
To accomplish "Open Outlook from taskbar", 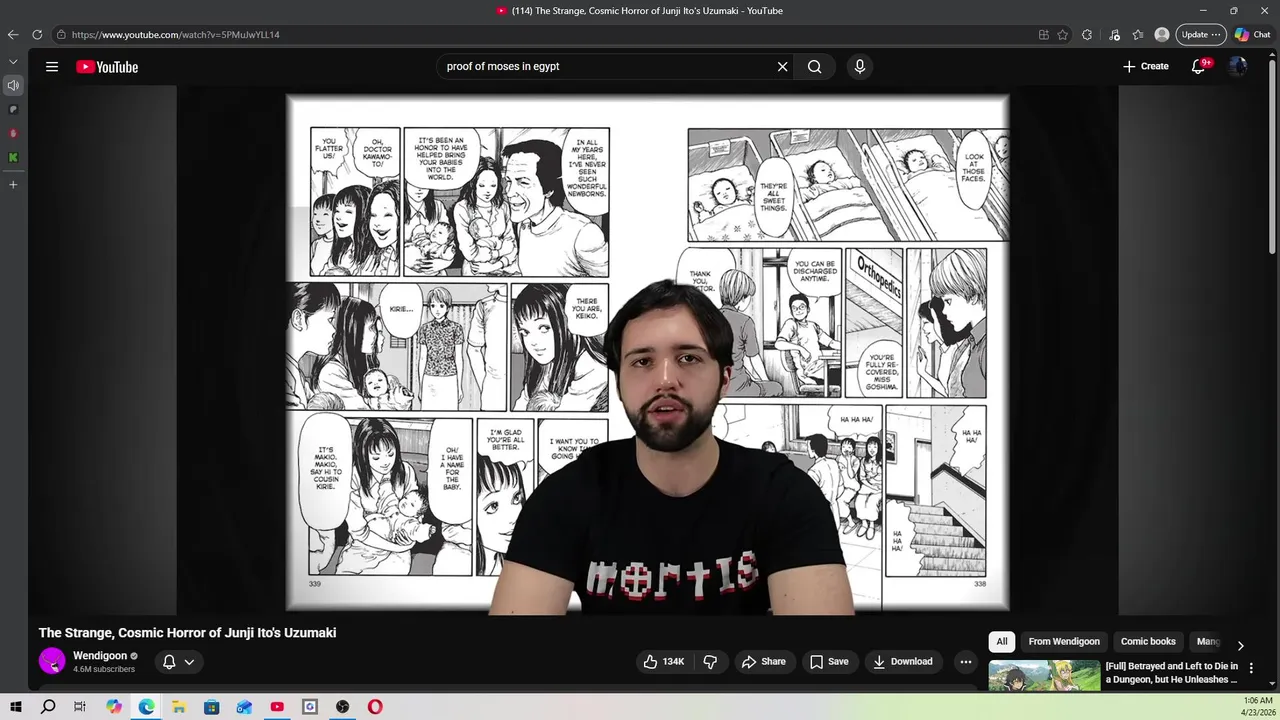I will pyautogui.click(x=244, y=707).
